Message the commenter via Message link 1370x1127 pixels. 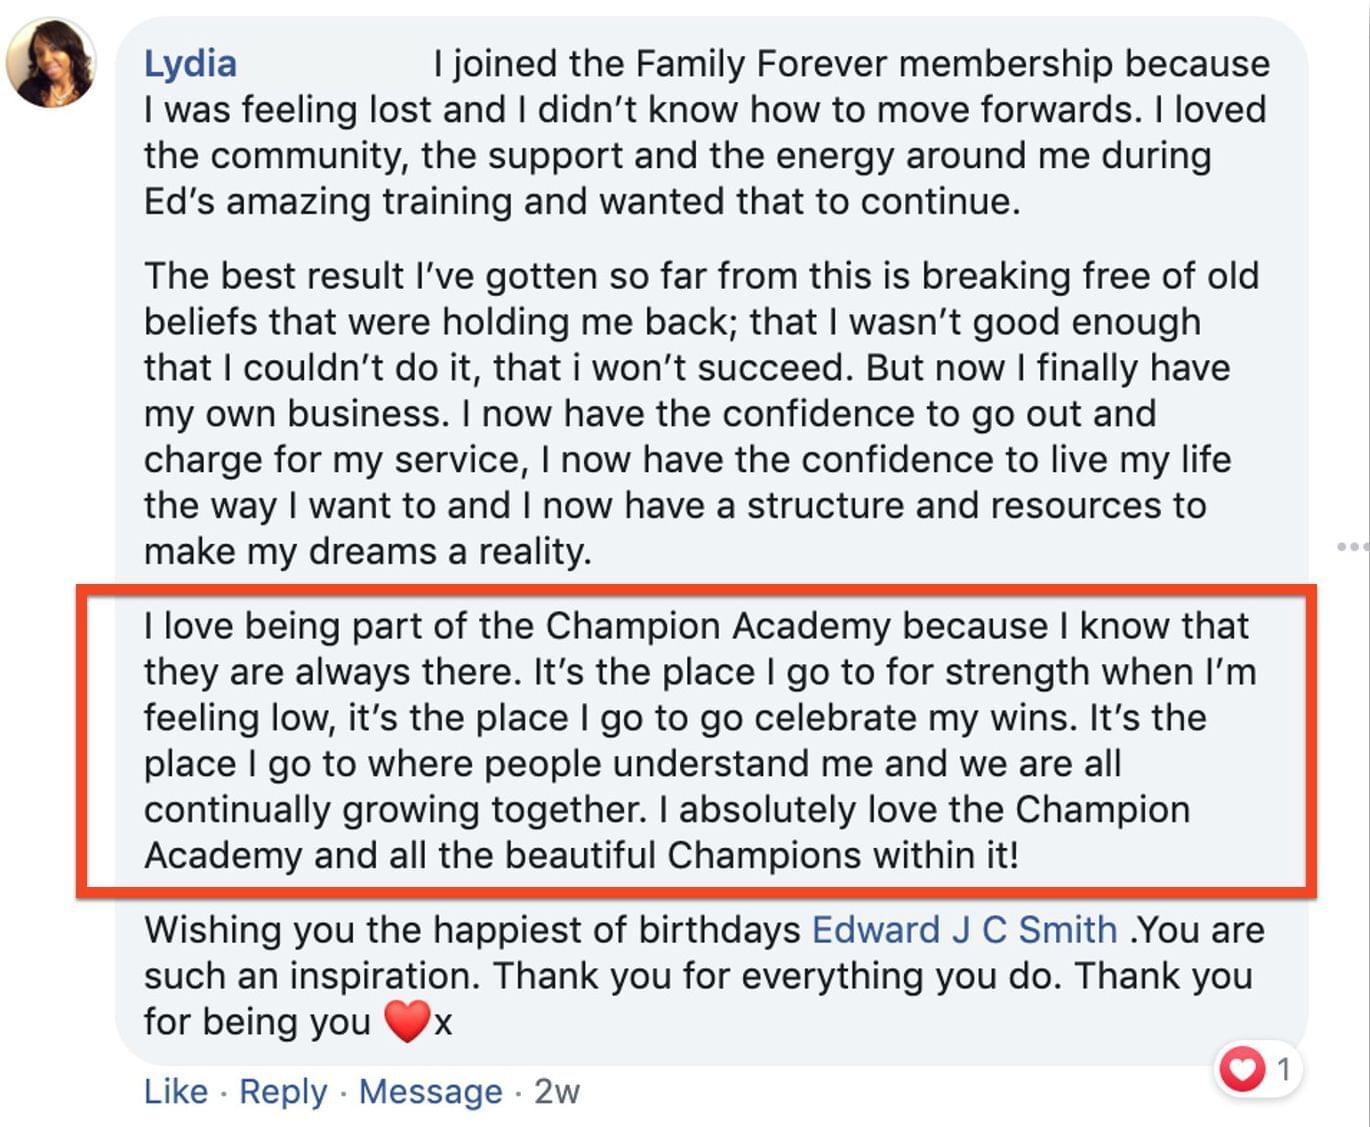430,1091
